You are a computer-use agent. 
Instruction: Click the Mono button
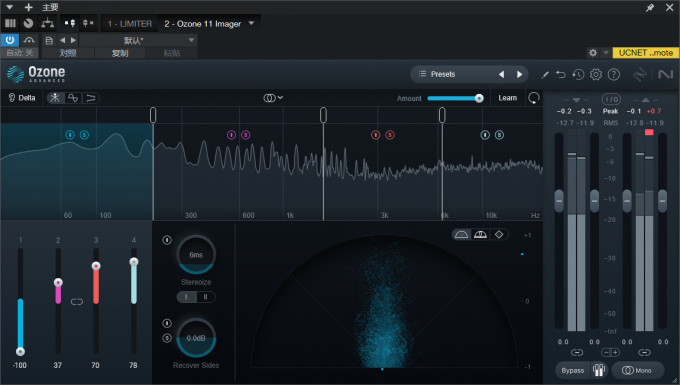[638, 370]
